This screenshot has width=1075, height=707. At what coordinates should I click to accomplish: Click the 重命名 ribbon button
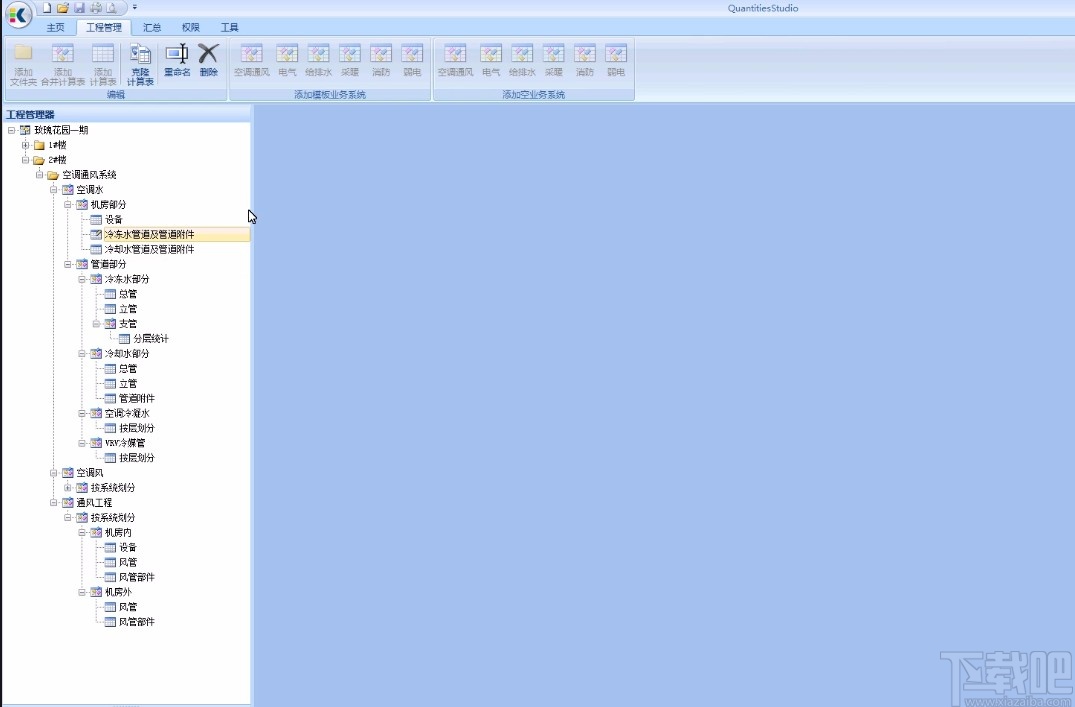pyautogui.click(x=177, y=60)
